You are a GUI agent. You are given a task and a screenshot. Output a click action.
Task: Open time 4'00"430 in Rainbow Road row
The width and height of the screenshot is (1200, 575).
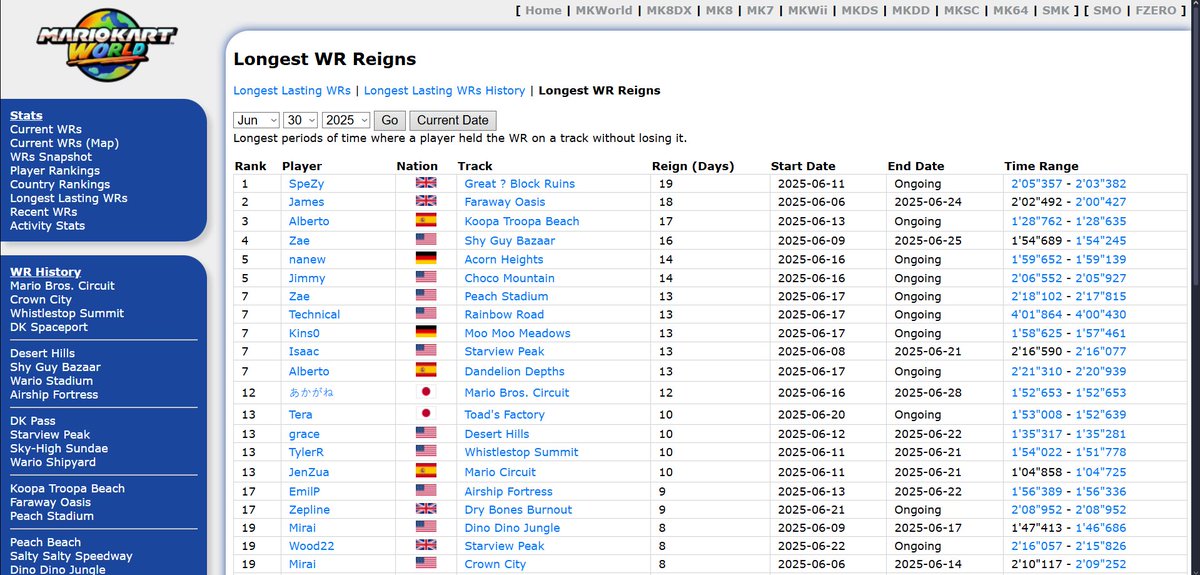[x=1102, y=314]
